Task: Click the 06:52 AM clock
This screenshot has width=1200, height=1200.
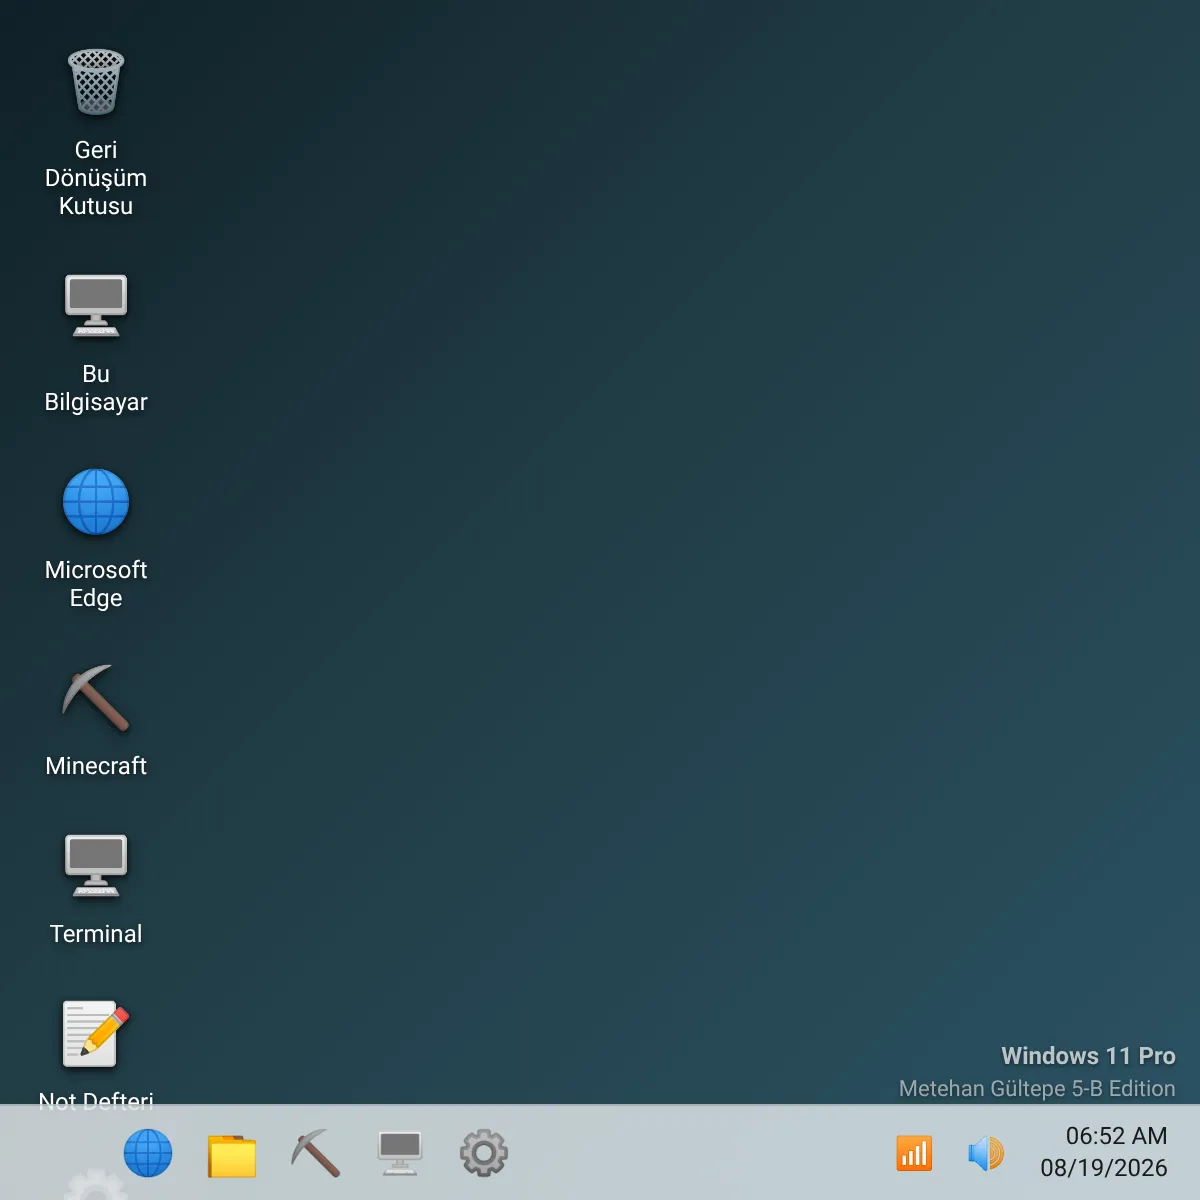Action: (1116, 1136)
